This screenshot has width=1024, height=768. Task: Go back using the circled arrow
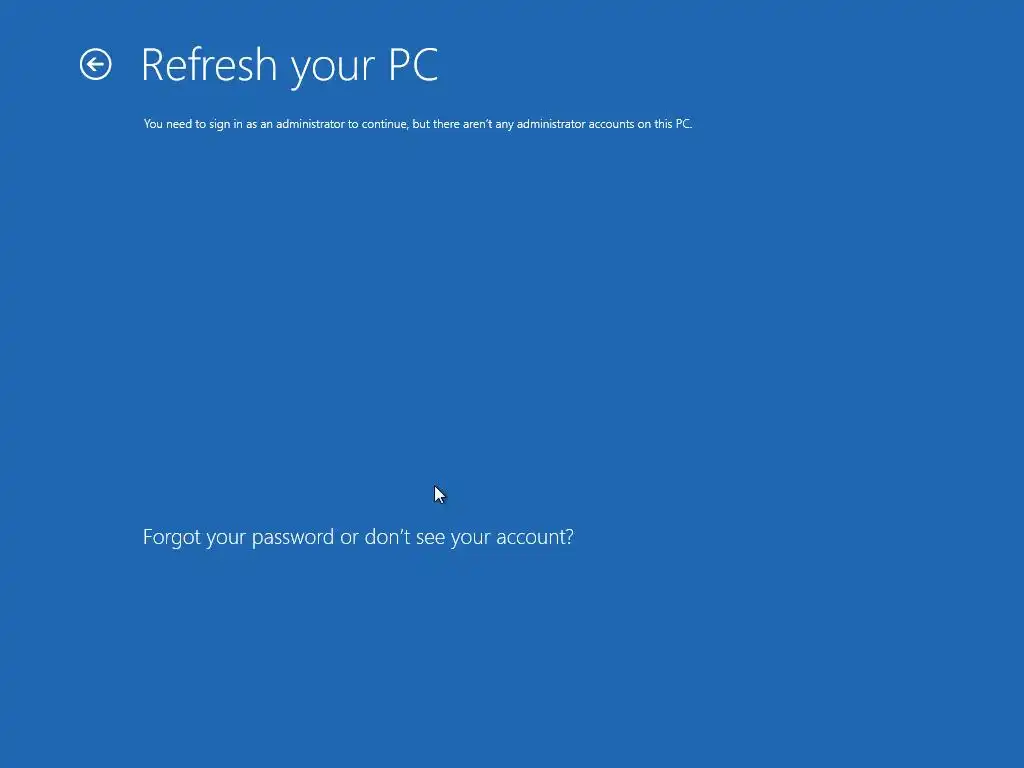coord(95,65)
